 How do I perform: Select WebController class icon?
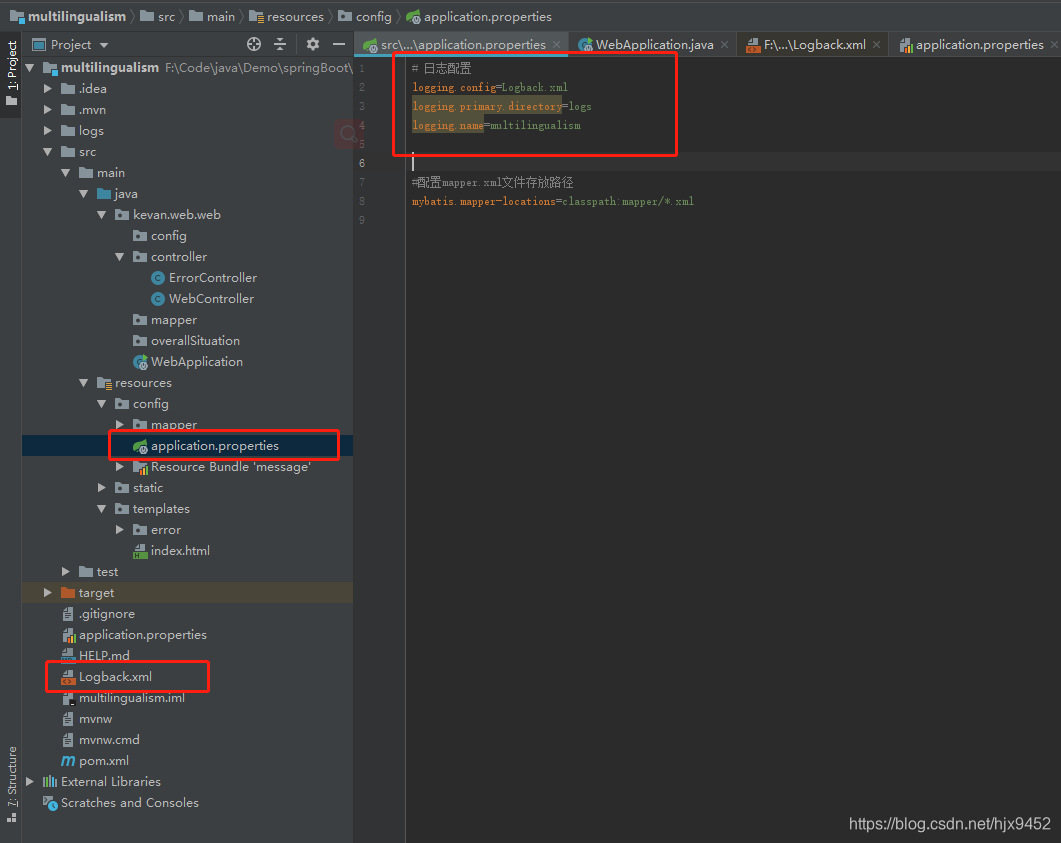pos(158,298)
